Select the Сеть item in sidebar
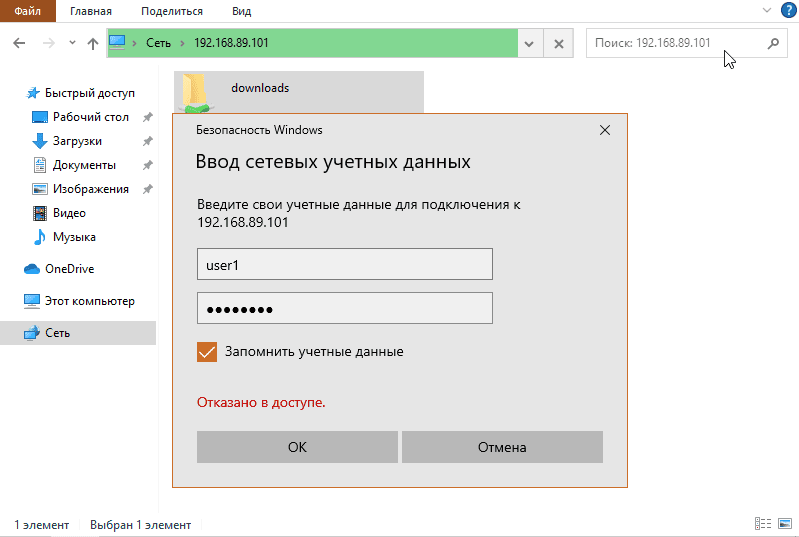 pyautogui.click(x=58, y=333)
